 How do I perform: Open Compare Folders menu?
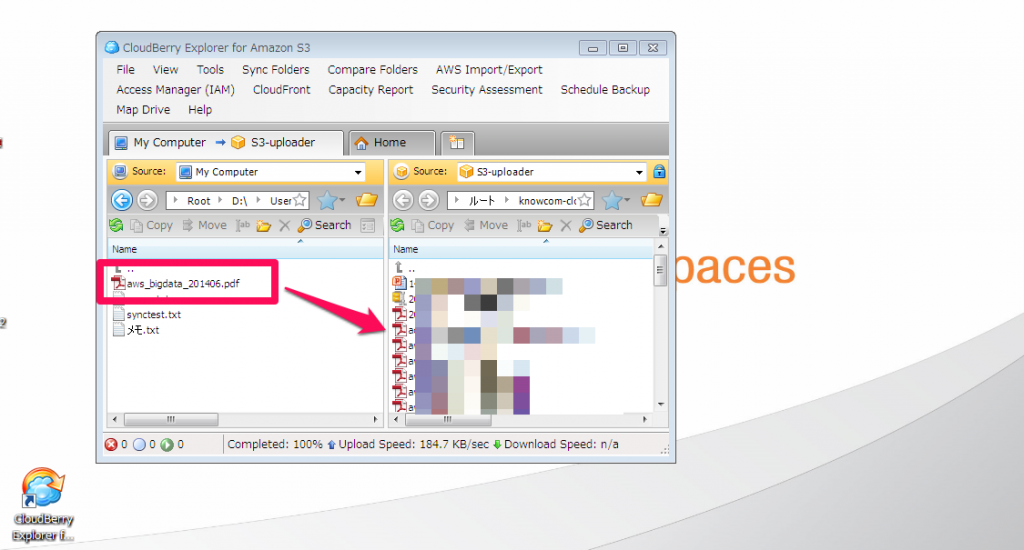372,70
